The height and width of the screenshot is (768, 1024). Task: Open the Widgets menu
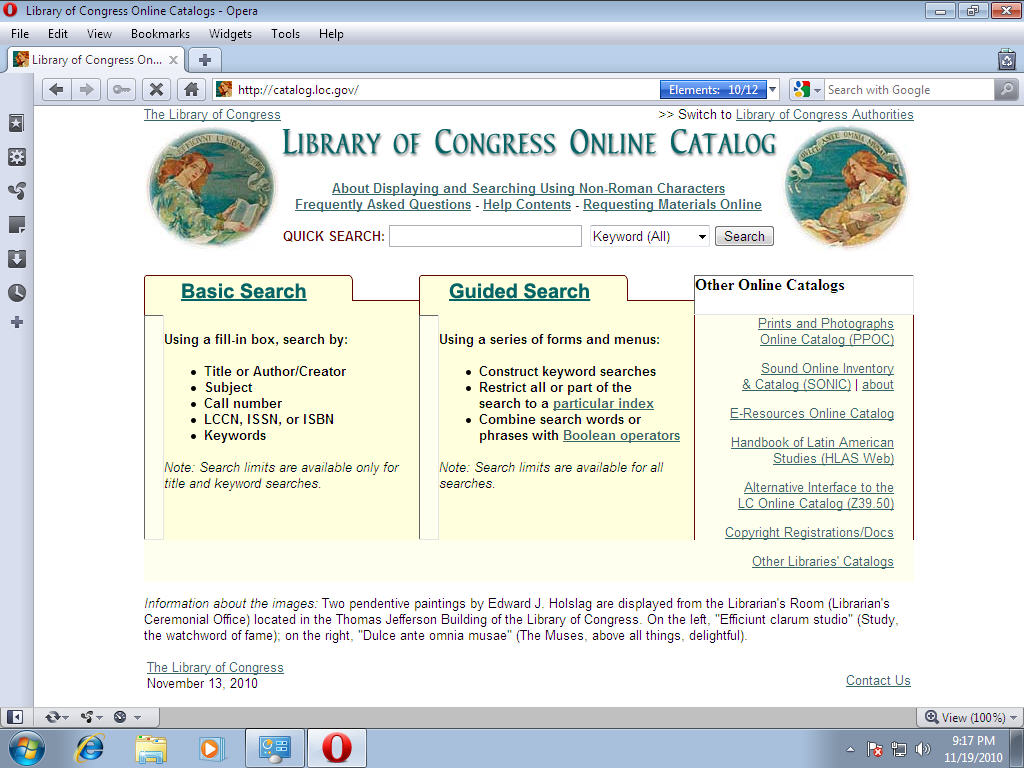pos(230,34)
